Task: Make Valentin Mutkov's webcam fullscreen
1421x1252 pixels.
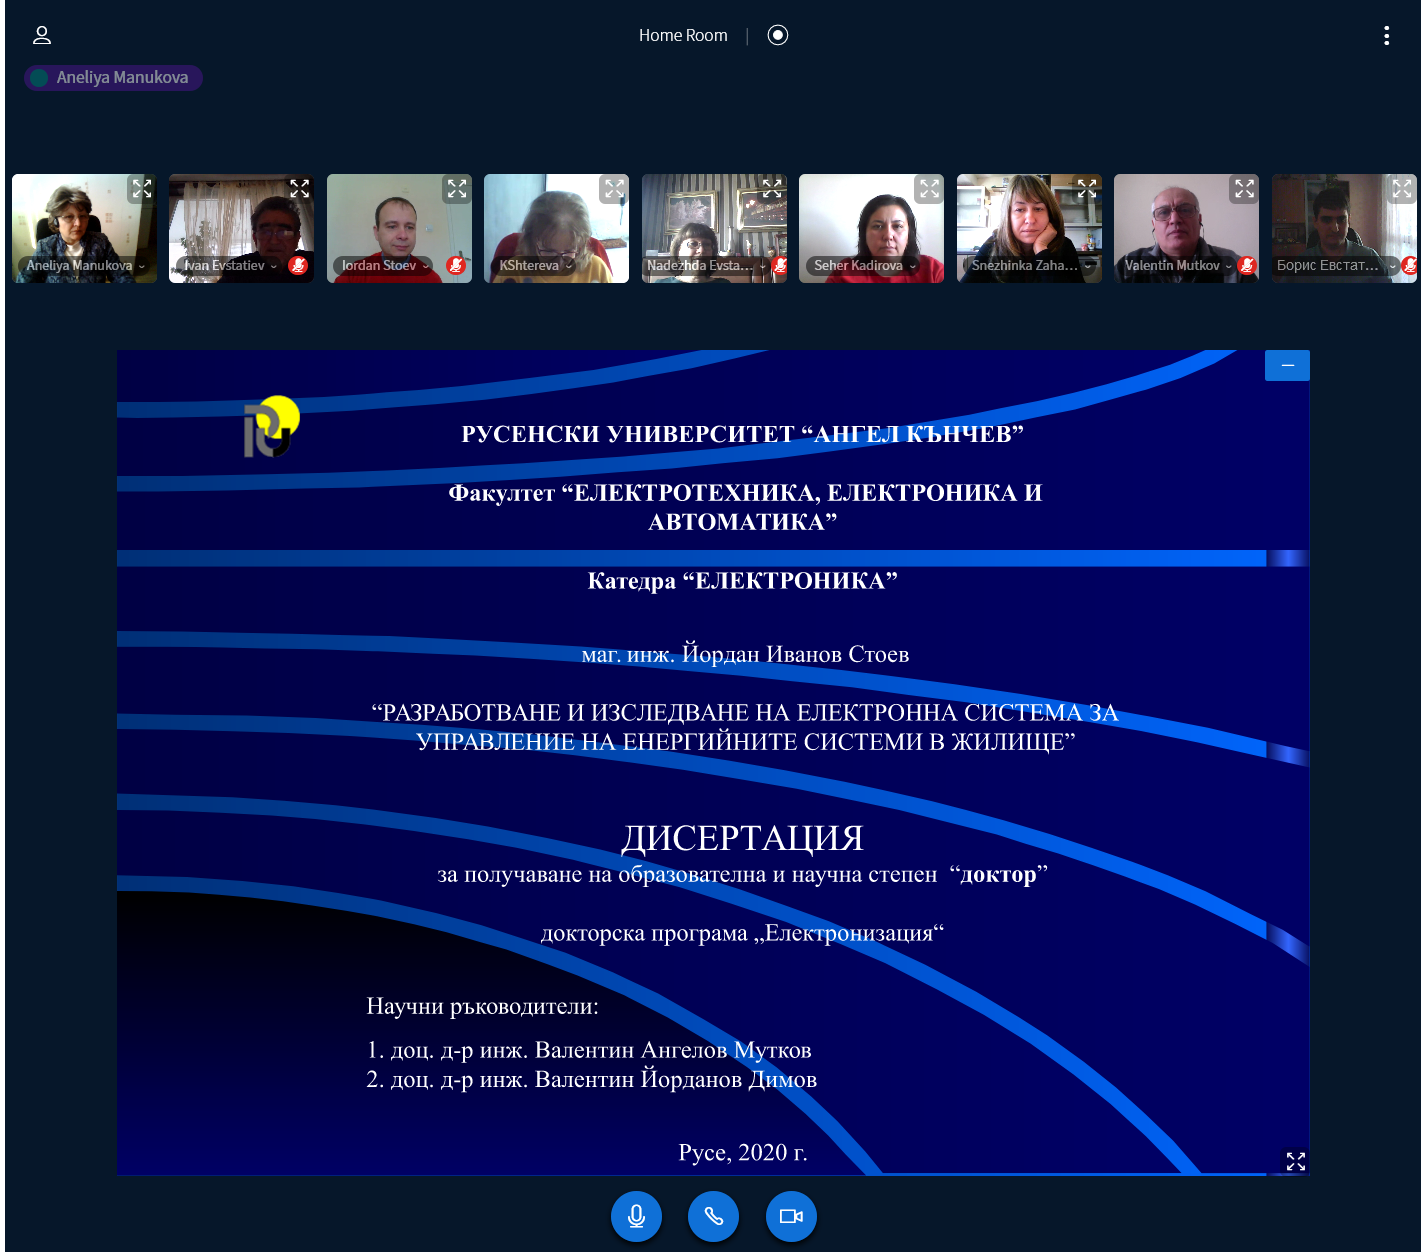Action: coord(1244,188)
